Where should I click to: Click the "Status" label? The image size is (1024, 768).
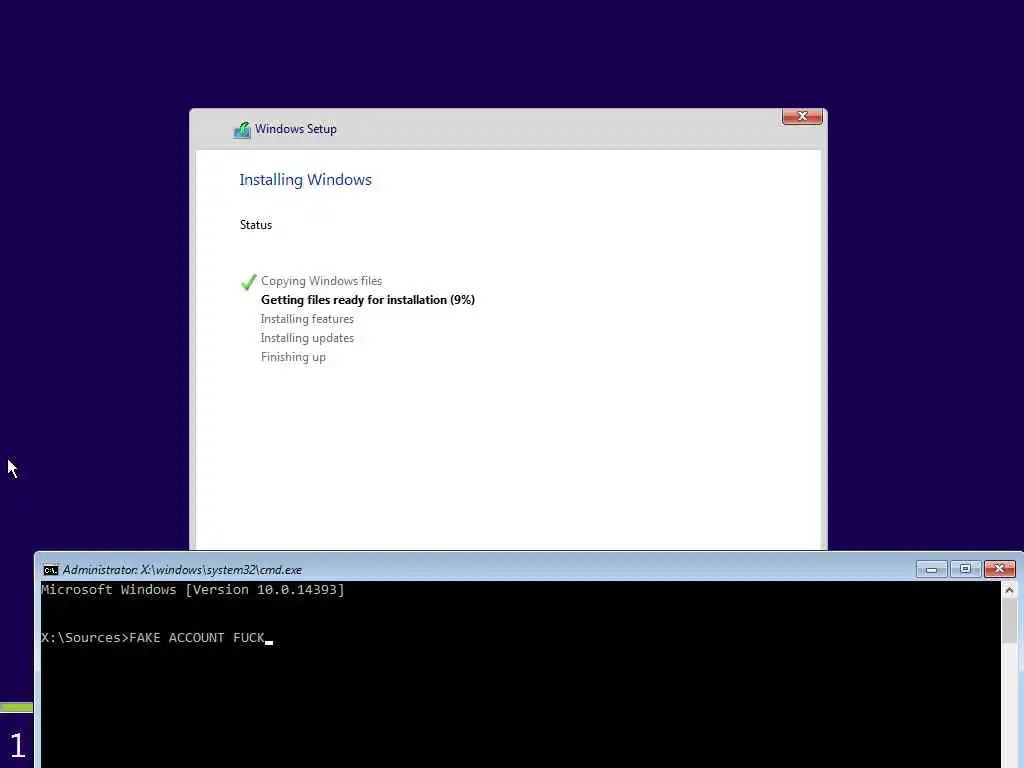pyautogui.click(x=255, y=225)
